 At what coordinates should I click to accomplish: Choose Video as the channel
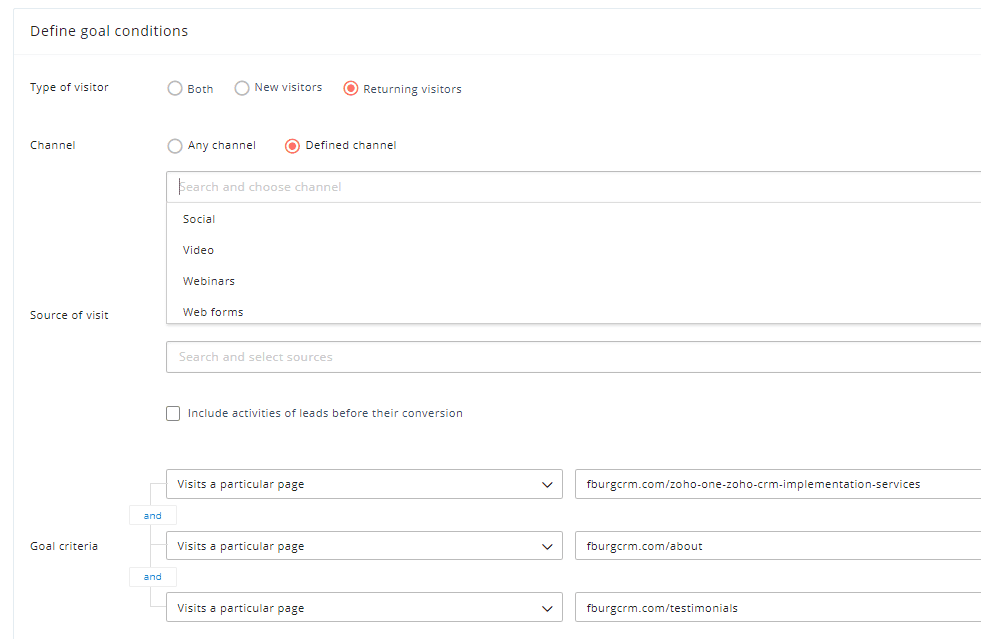[197, 250]
